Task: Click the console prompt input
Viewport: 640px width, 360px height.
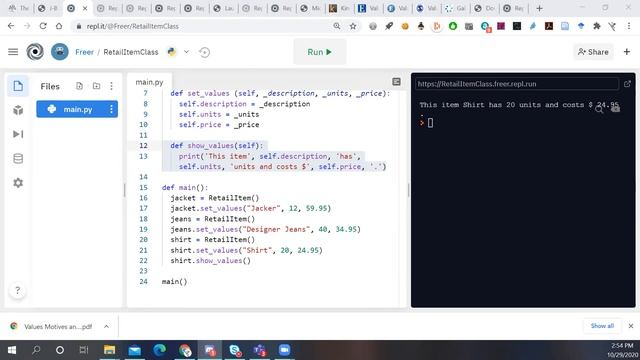Action: [x=430, y=122]
